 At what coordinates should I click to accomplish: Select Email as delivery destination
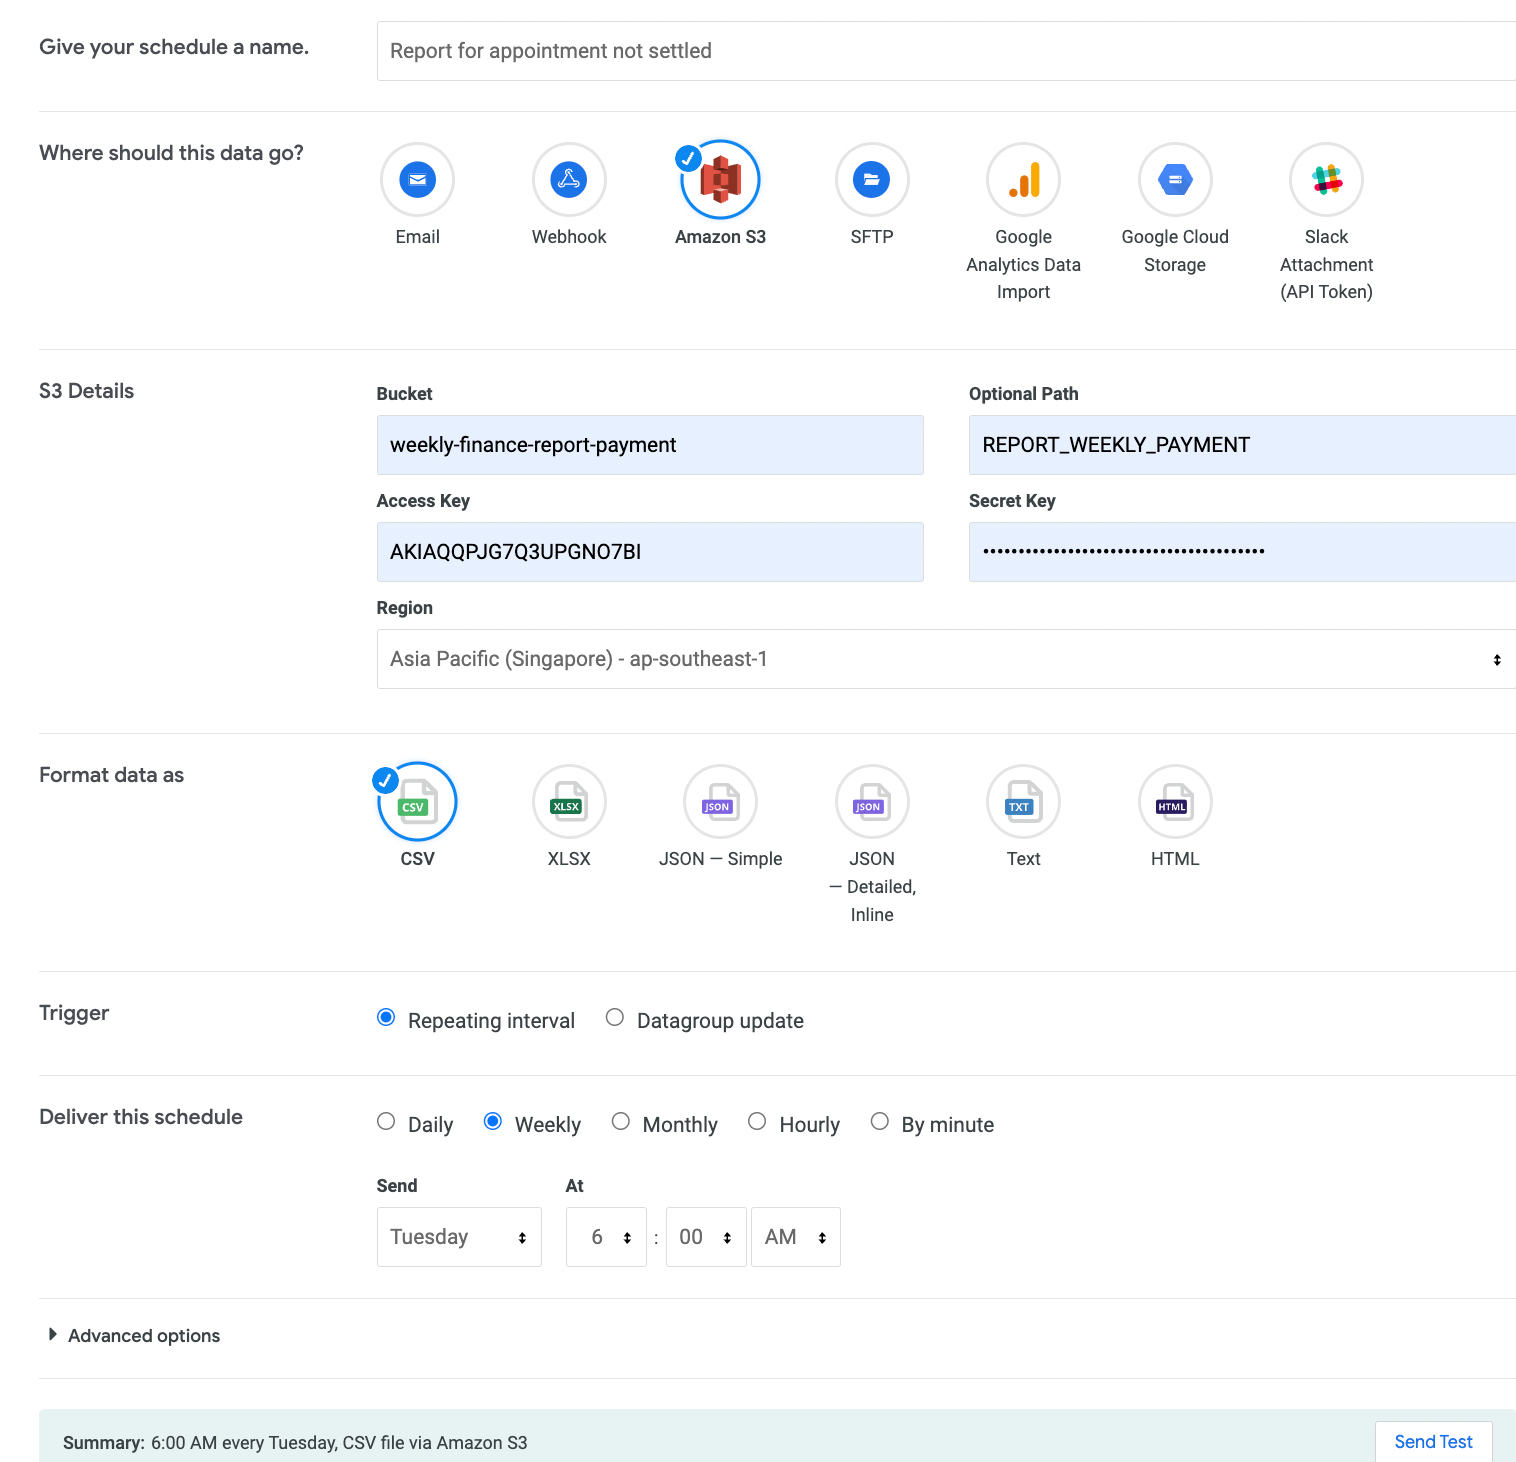(417, 180)
